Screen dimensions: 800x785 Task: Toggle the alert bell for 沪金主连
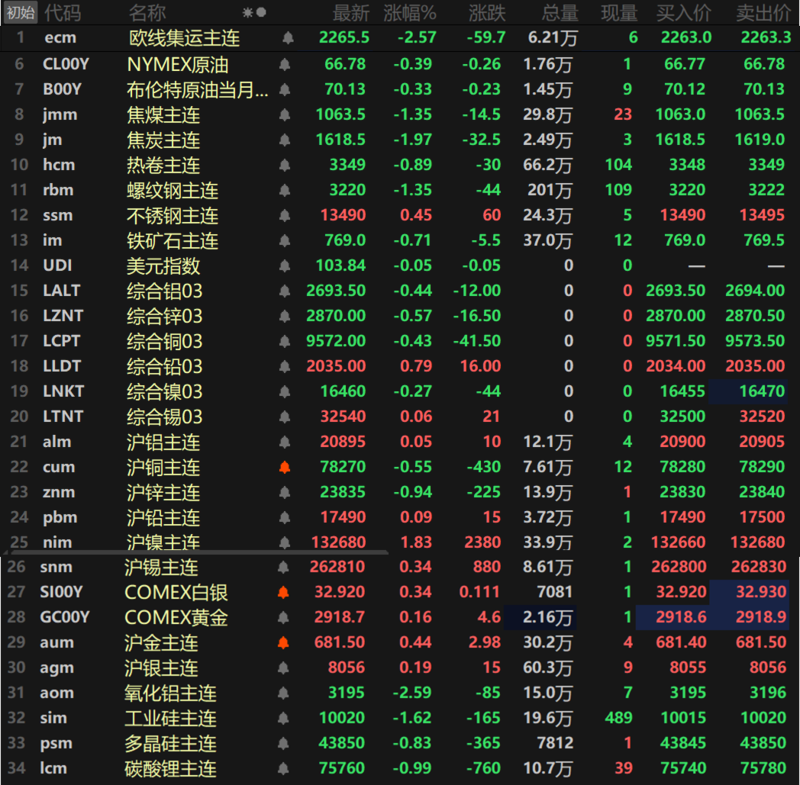tap(288, 643)
